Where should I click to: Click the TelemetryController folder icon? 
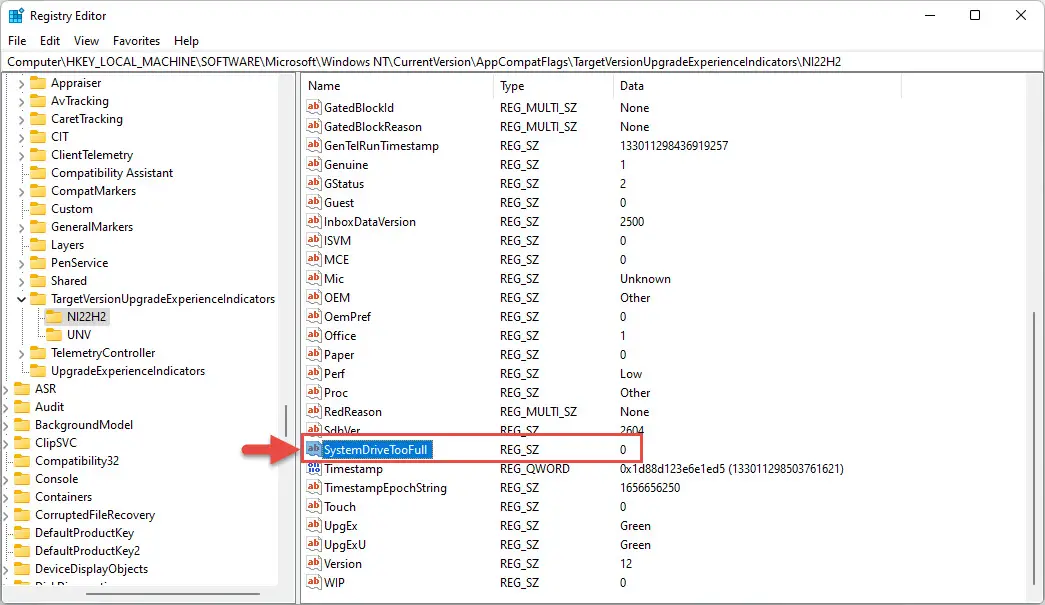click(38, 352)
